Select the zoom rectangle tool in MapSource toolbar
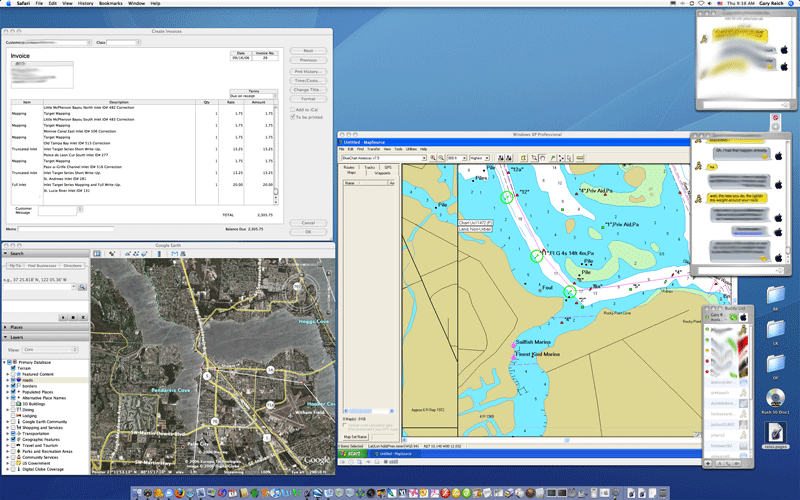This screenshot has height=500, width=800. [x=534, y=158]
